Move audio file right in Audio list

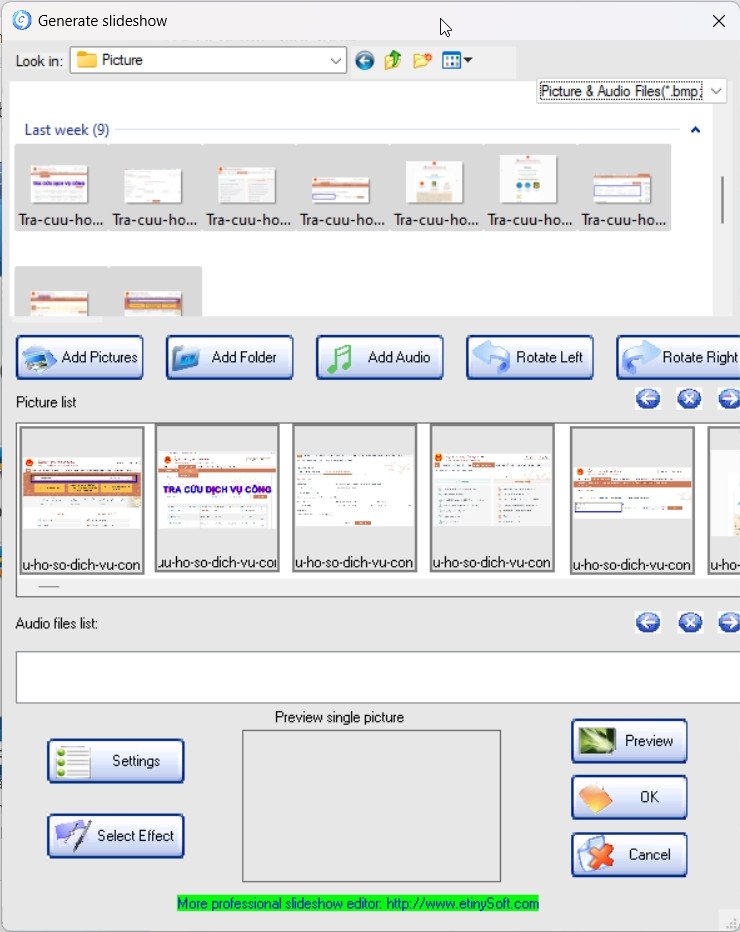[729, 622]
